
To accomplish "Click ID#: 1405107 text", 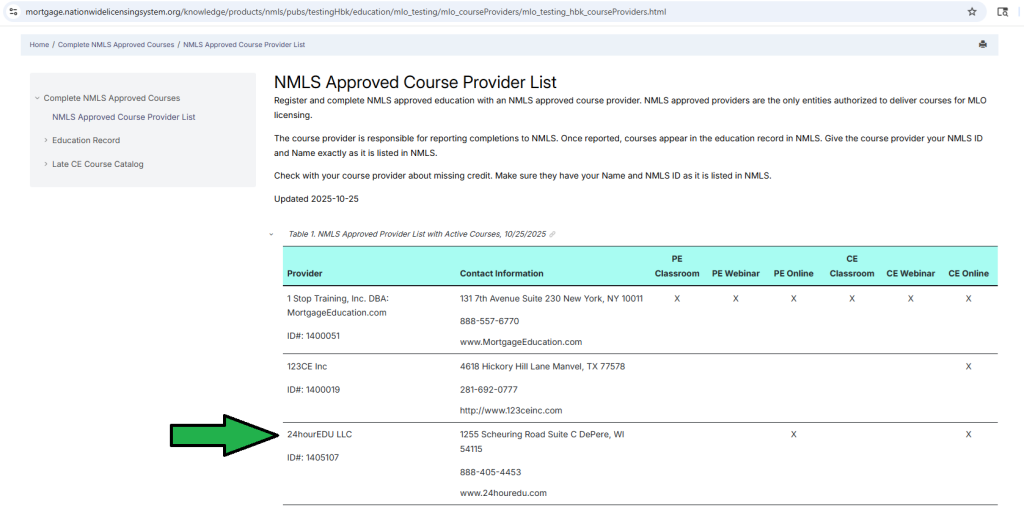I will tap(313, 457).
